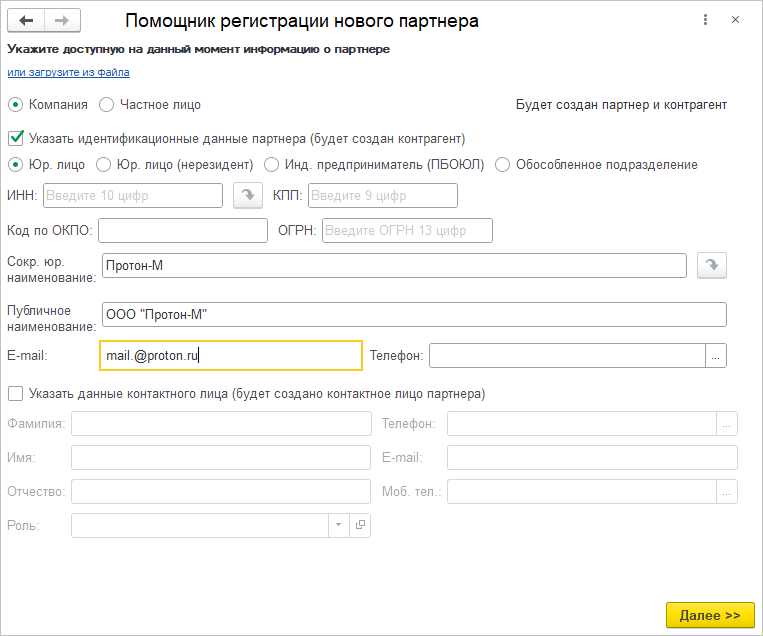Click the или загрузите из файла link
This screenshot has width=763, height=636.
click(x=68, y=72)
